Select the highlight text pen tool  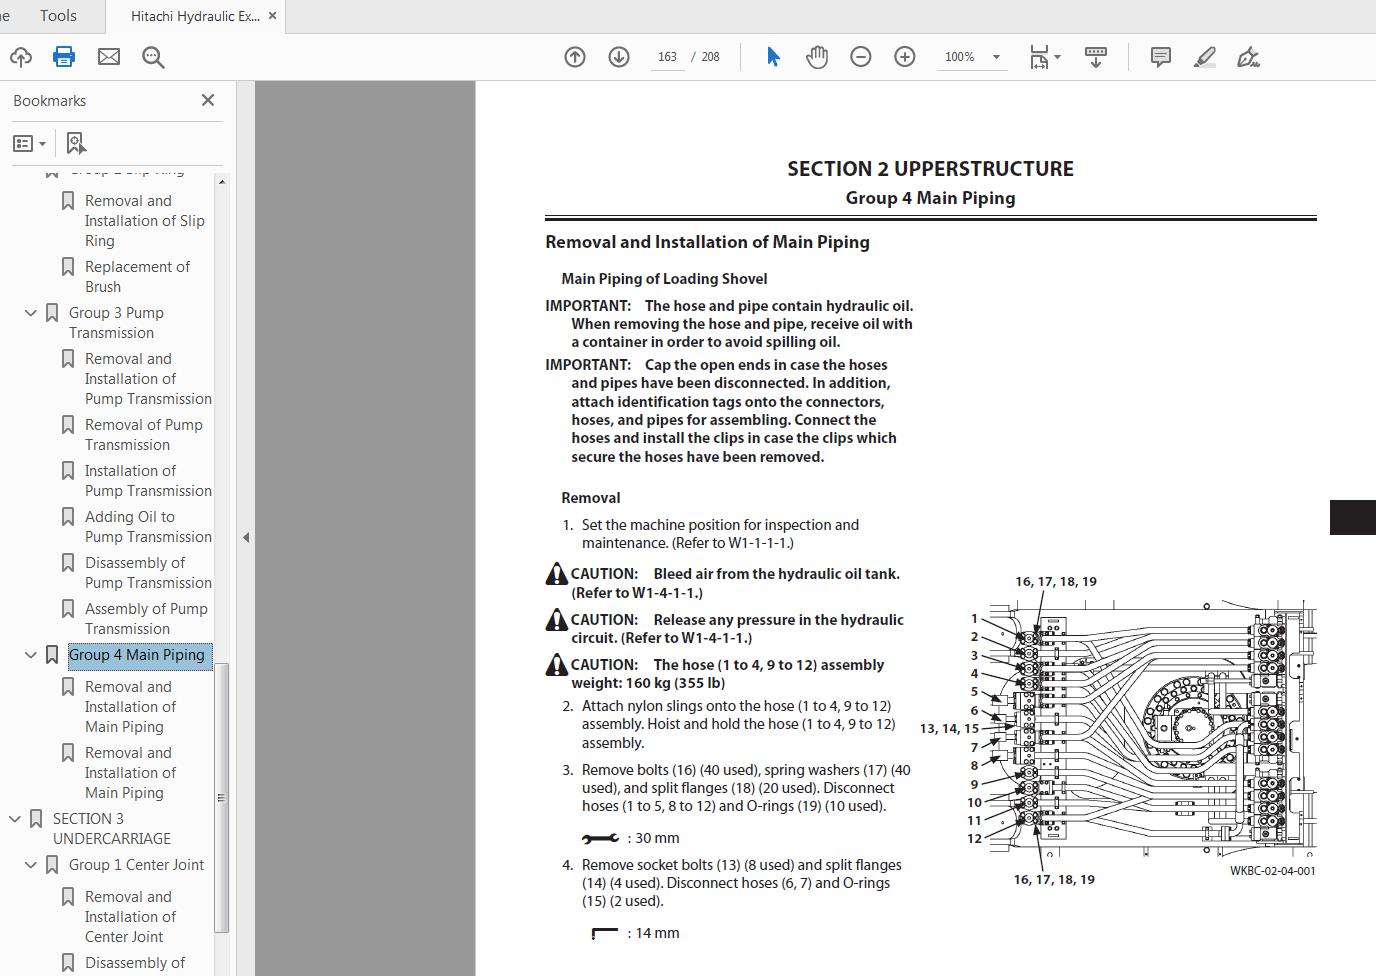[x=1205, y=57]
